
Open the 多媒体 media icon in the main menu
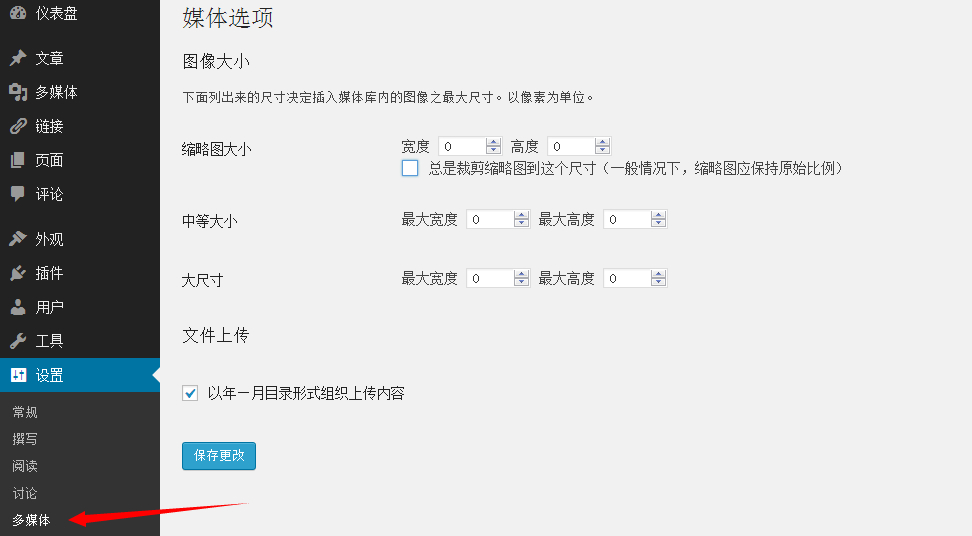coord(18,92)
